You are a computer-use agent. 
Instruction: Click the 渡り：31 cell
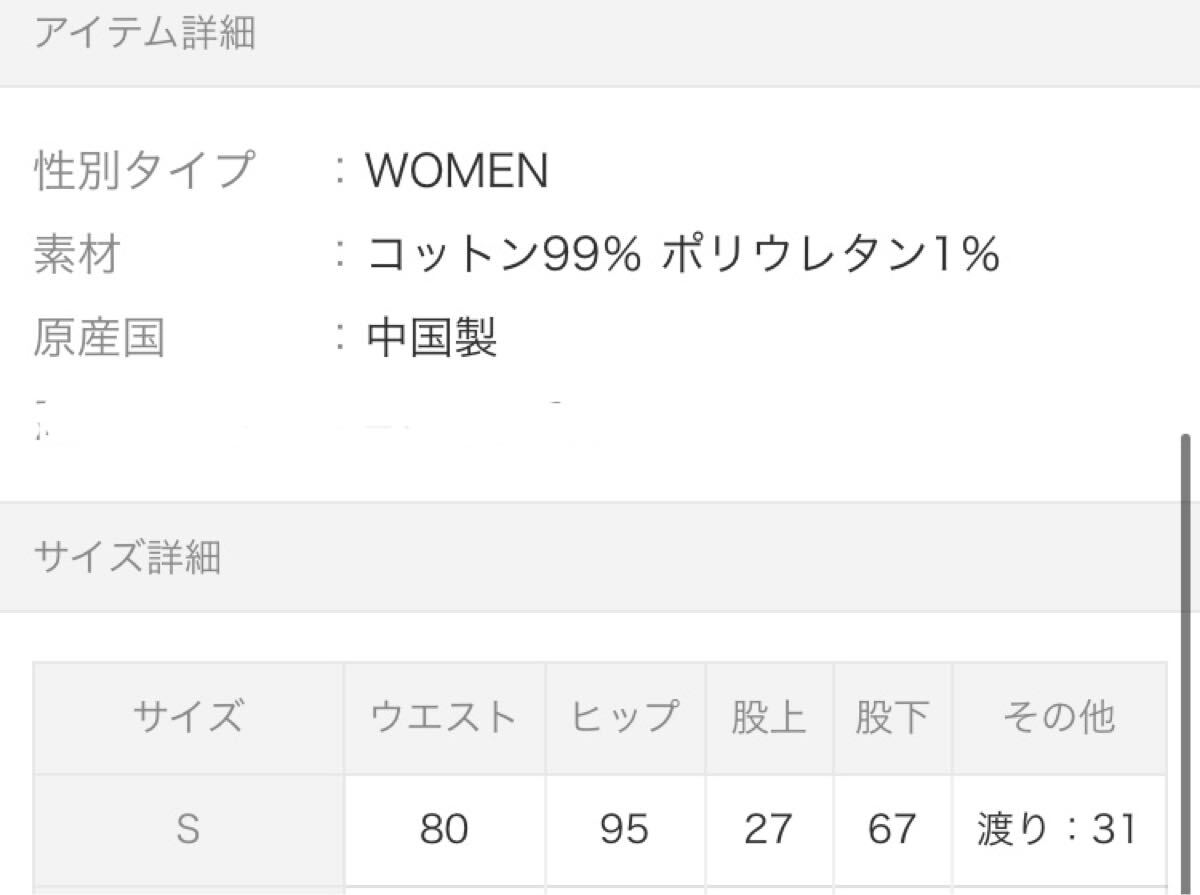coord(1058,829)
